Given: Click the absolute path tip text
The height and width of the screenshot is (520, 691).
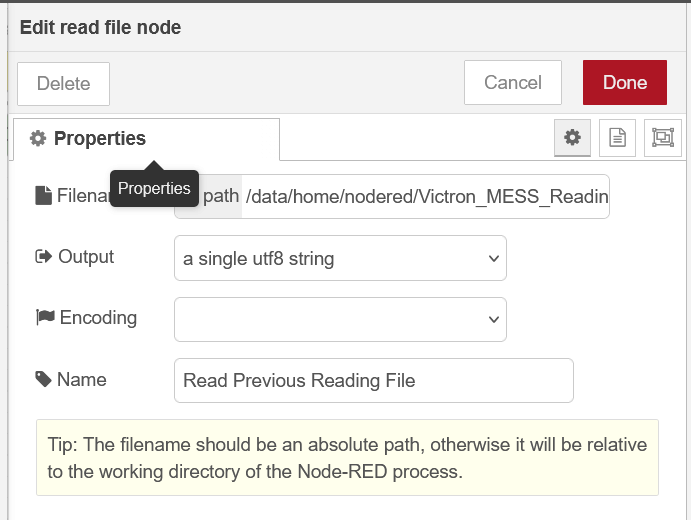Looking at the screenshot, I should (x=347, y=457).
